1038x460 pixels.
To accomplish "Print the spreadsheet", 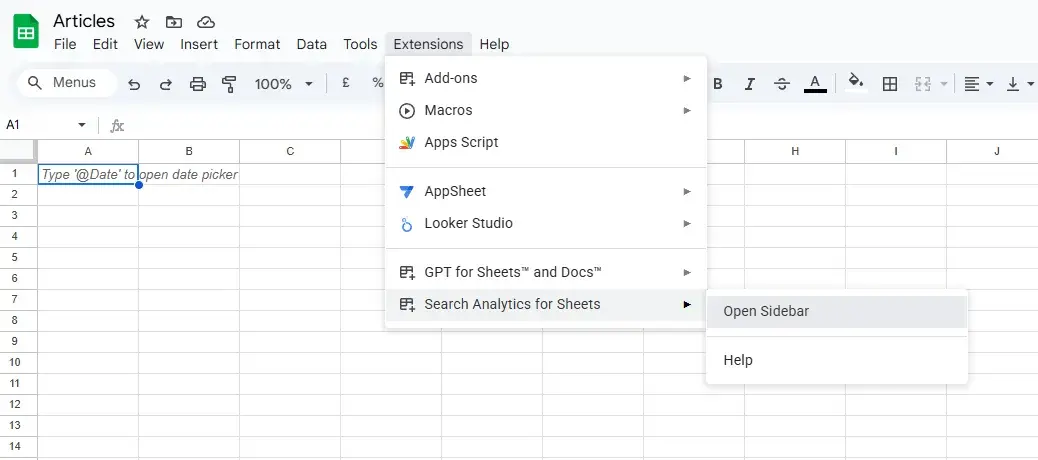I will [198, 84].
